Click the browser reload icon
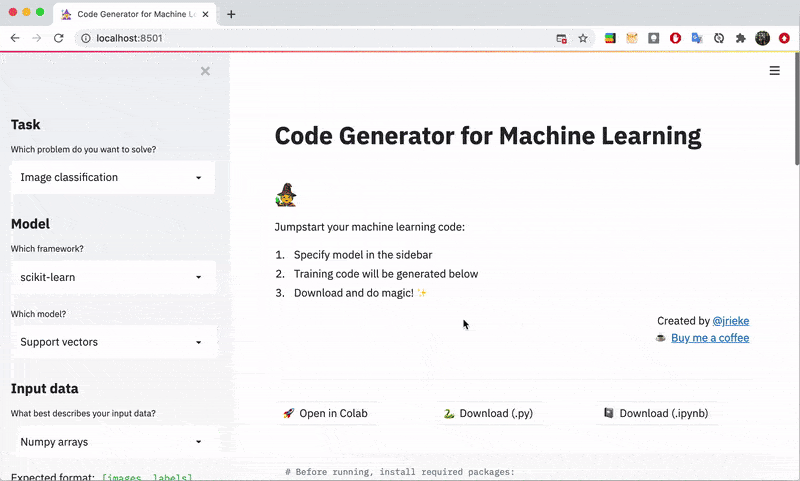 click(x=59, y=38)
